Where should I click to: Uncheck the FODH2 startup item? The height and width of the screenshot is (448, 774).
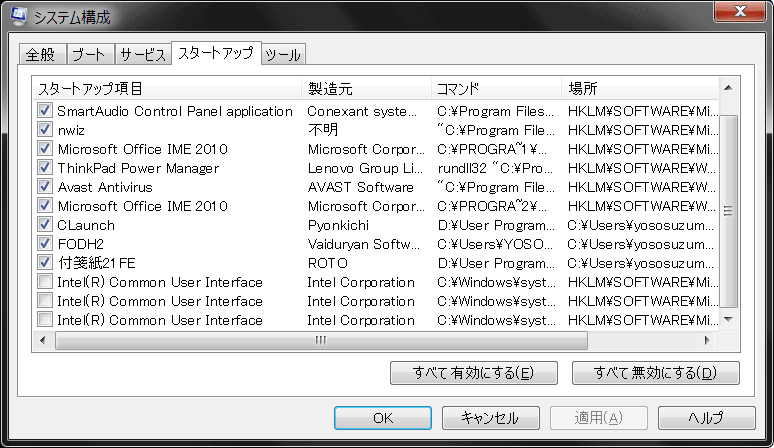pos(45,244)
